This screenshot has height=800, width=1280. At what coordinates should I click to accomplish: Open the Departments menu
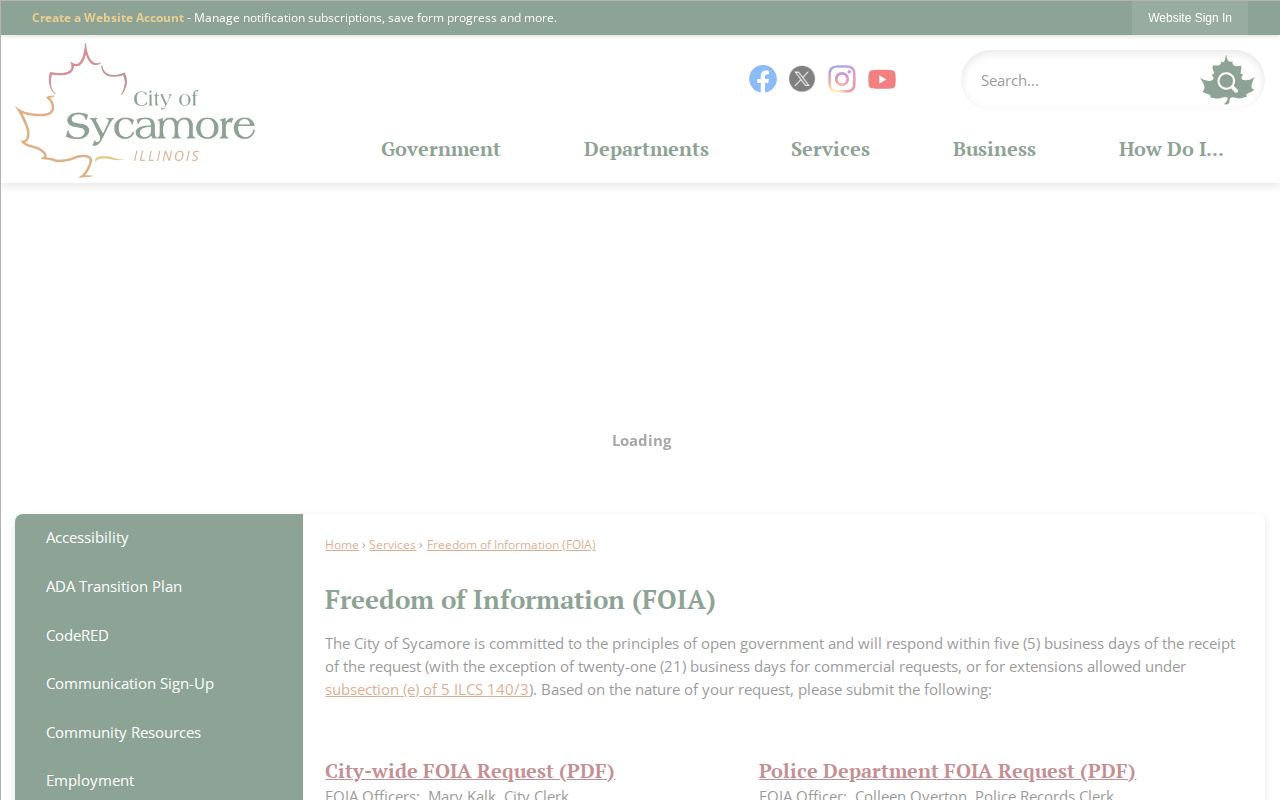tap(646, 149)
